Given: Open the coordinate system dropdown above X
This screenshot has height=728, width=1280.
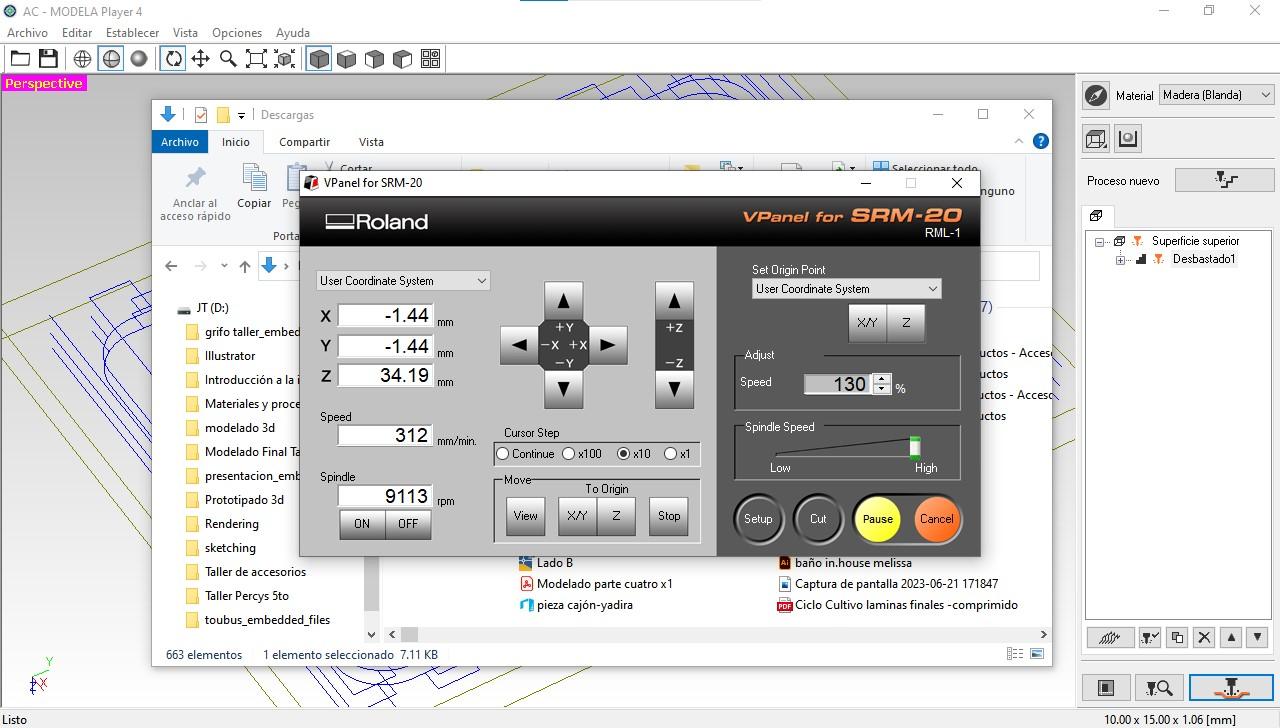Looking at the screenshot, I should tap(403, 281).
